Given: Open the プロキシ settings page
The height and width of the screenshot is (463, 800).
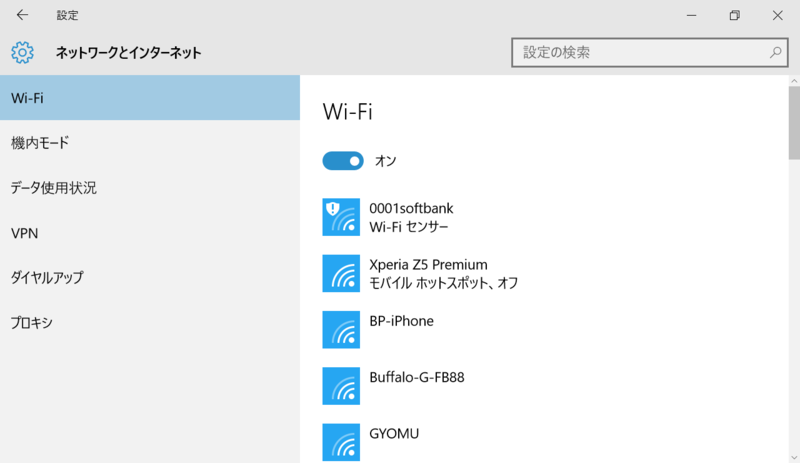Looking at the screenshot, I should tap(150, 323).
